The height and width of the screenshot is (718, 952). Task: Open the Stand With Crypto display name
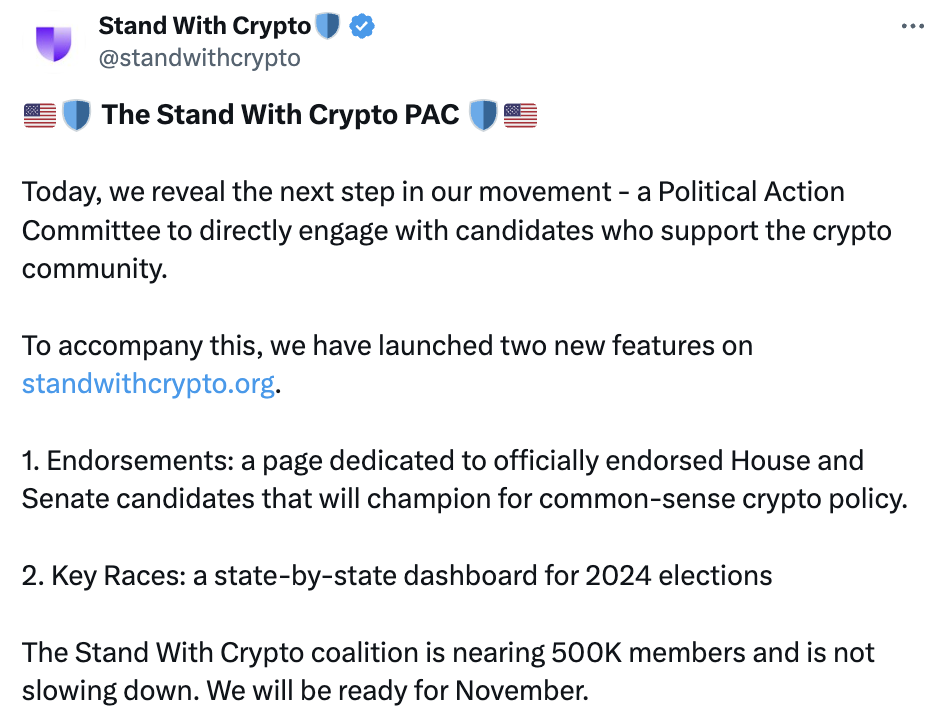[204, 27]
